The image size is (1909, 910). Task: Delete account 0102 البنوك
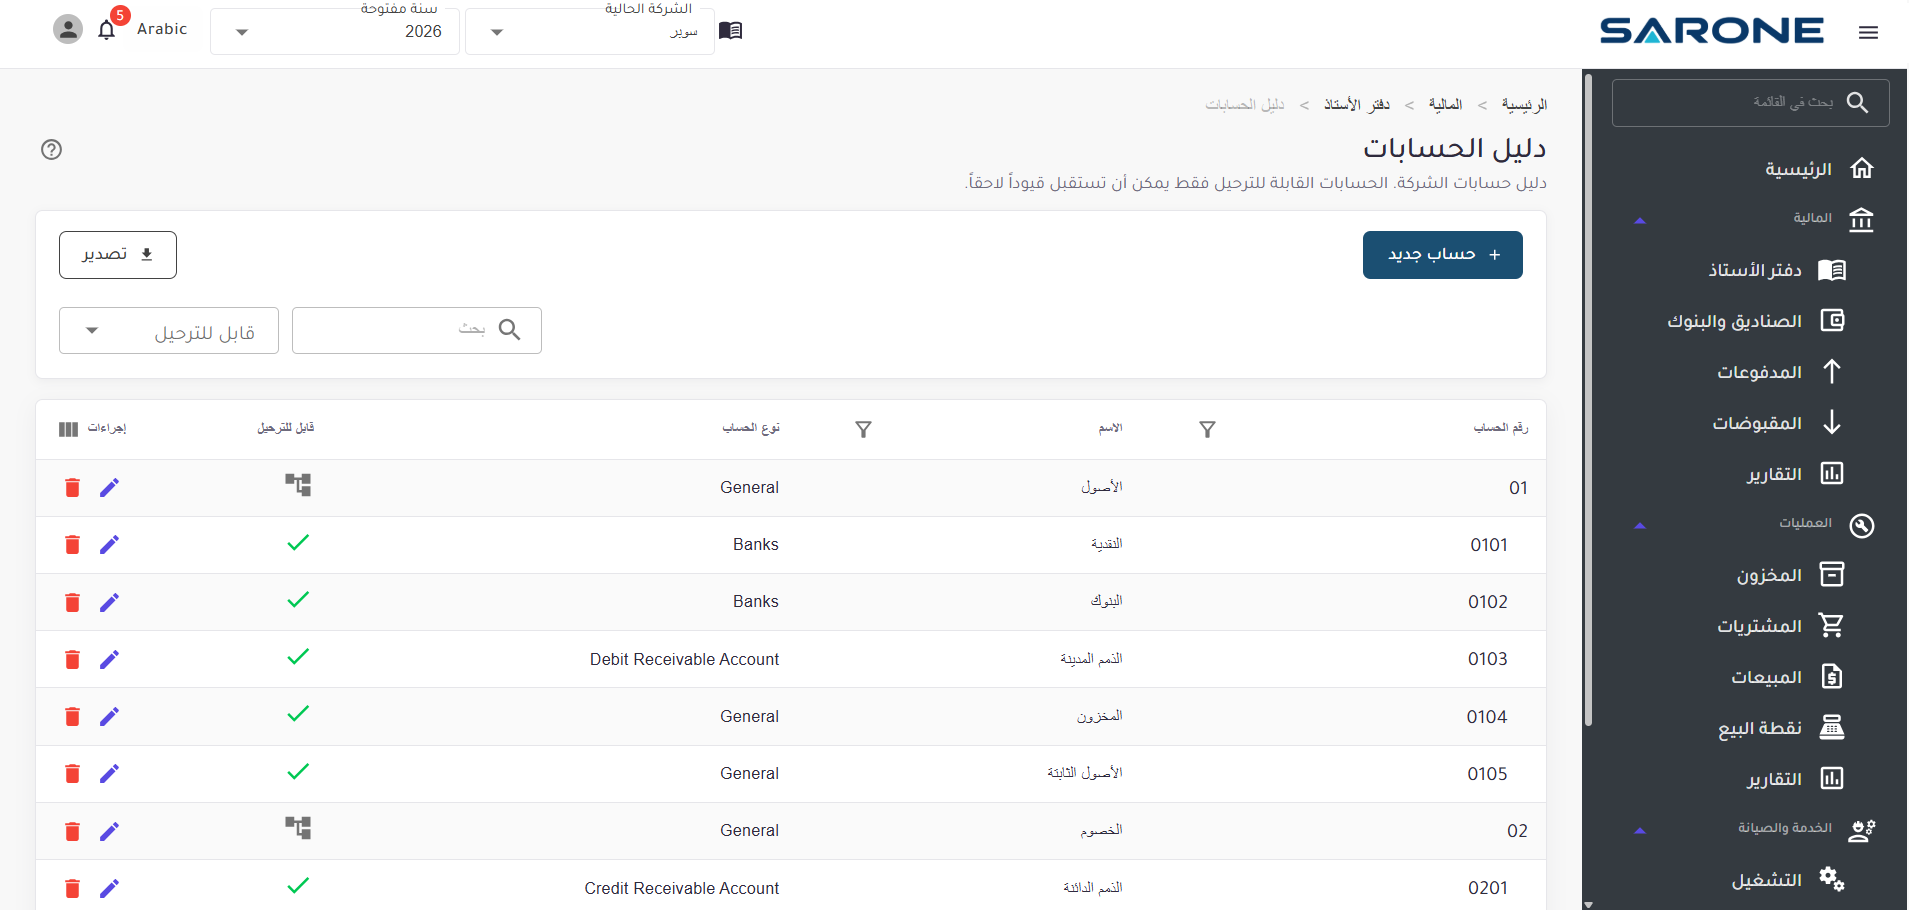pos(72,602)
